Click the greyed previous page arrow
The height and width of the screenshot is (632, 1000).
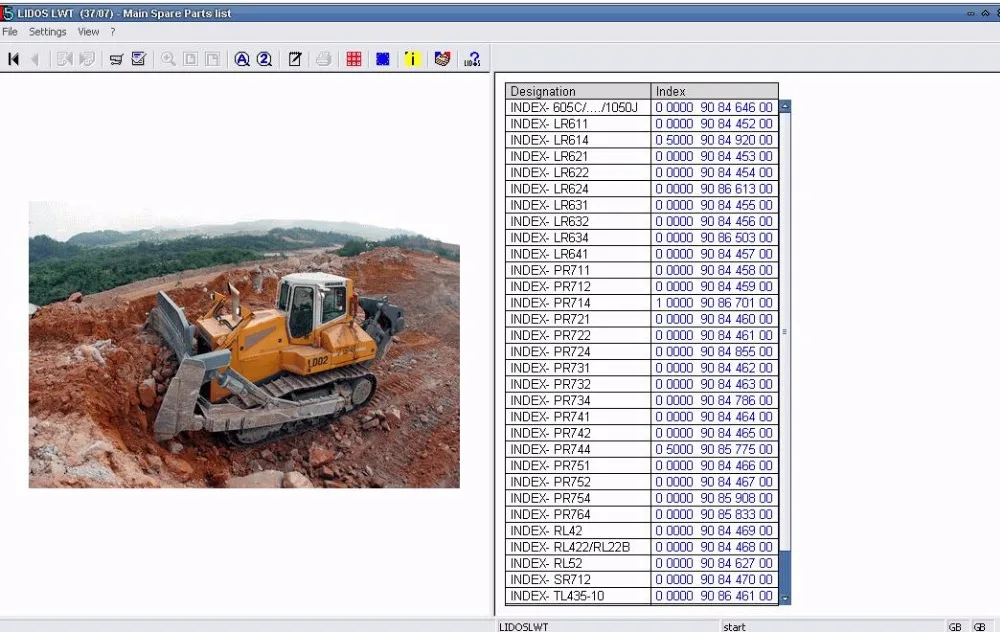coord(35,59)
